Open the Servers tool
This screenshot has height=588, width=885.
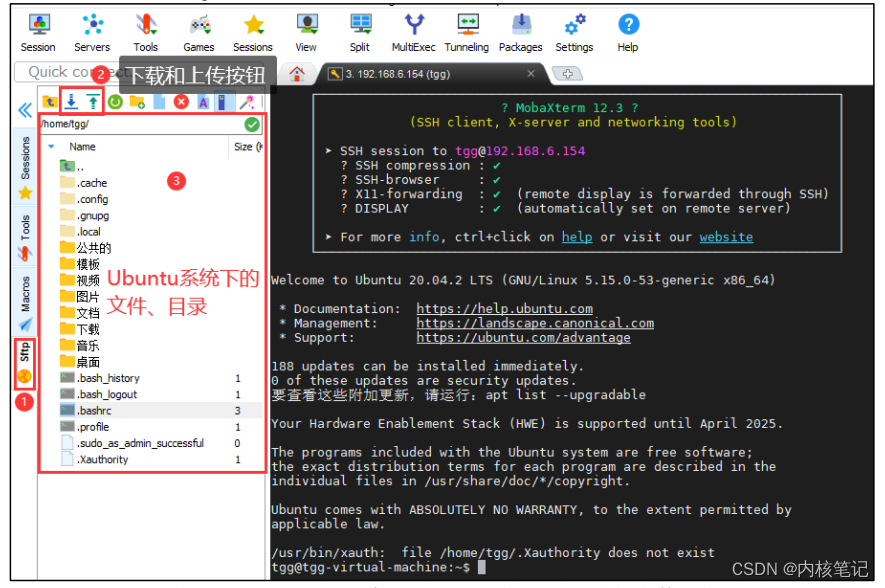pyautogui.click(x=92, y=33)
